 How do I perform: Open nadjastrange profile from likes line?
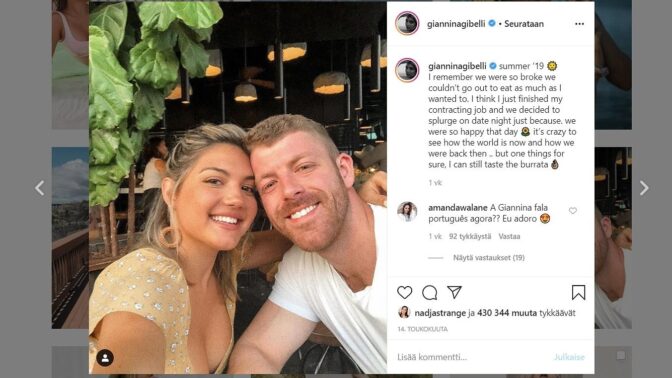[440, 313]
